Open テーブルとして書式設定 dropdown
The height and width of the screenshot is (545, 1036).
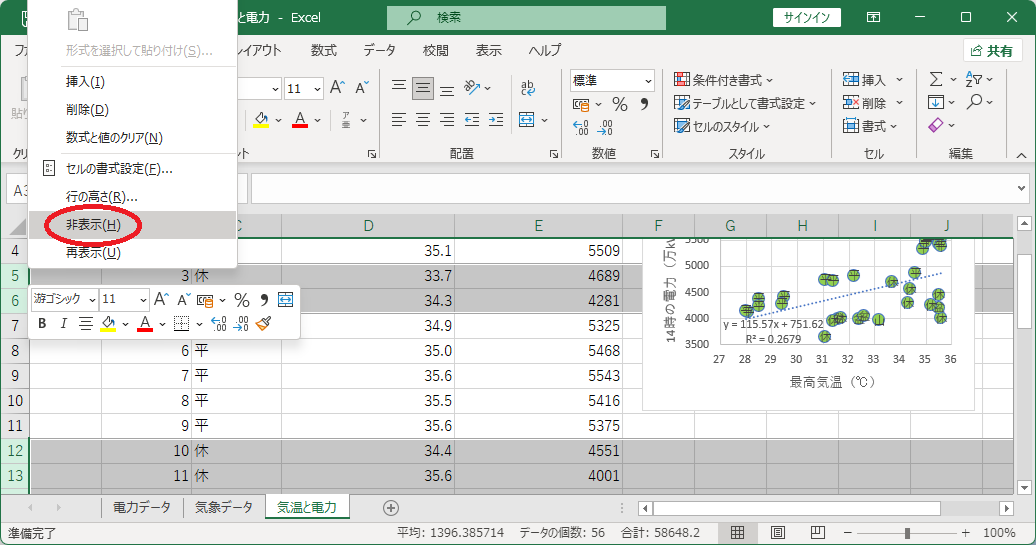click(745, 103)
